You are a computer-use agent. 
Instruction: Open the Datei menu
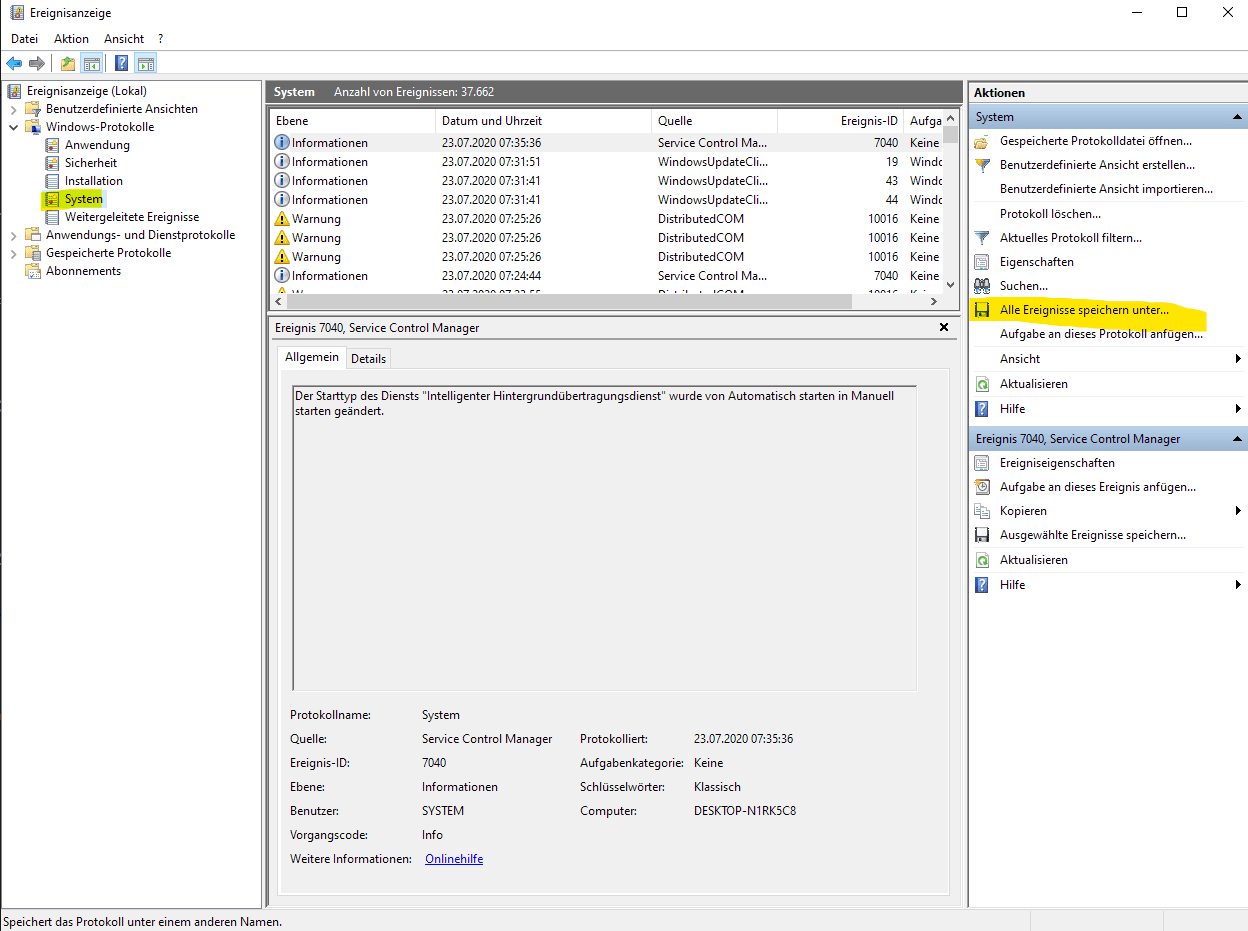point(24,38)
